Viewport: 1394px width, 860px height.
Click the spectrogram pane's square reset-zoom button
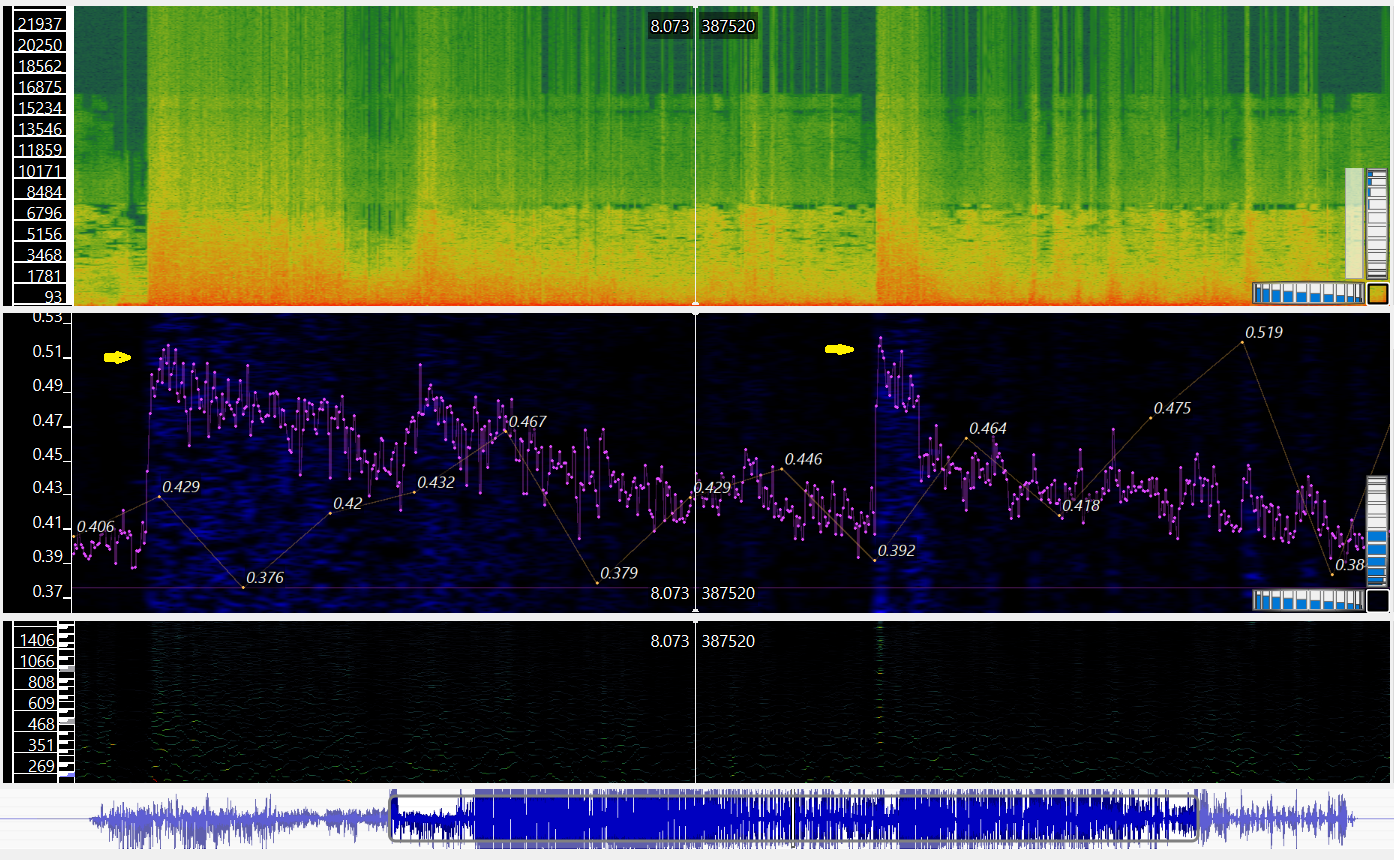[x=1378, y=294]
